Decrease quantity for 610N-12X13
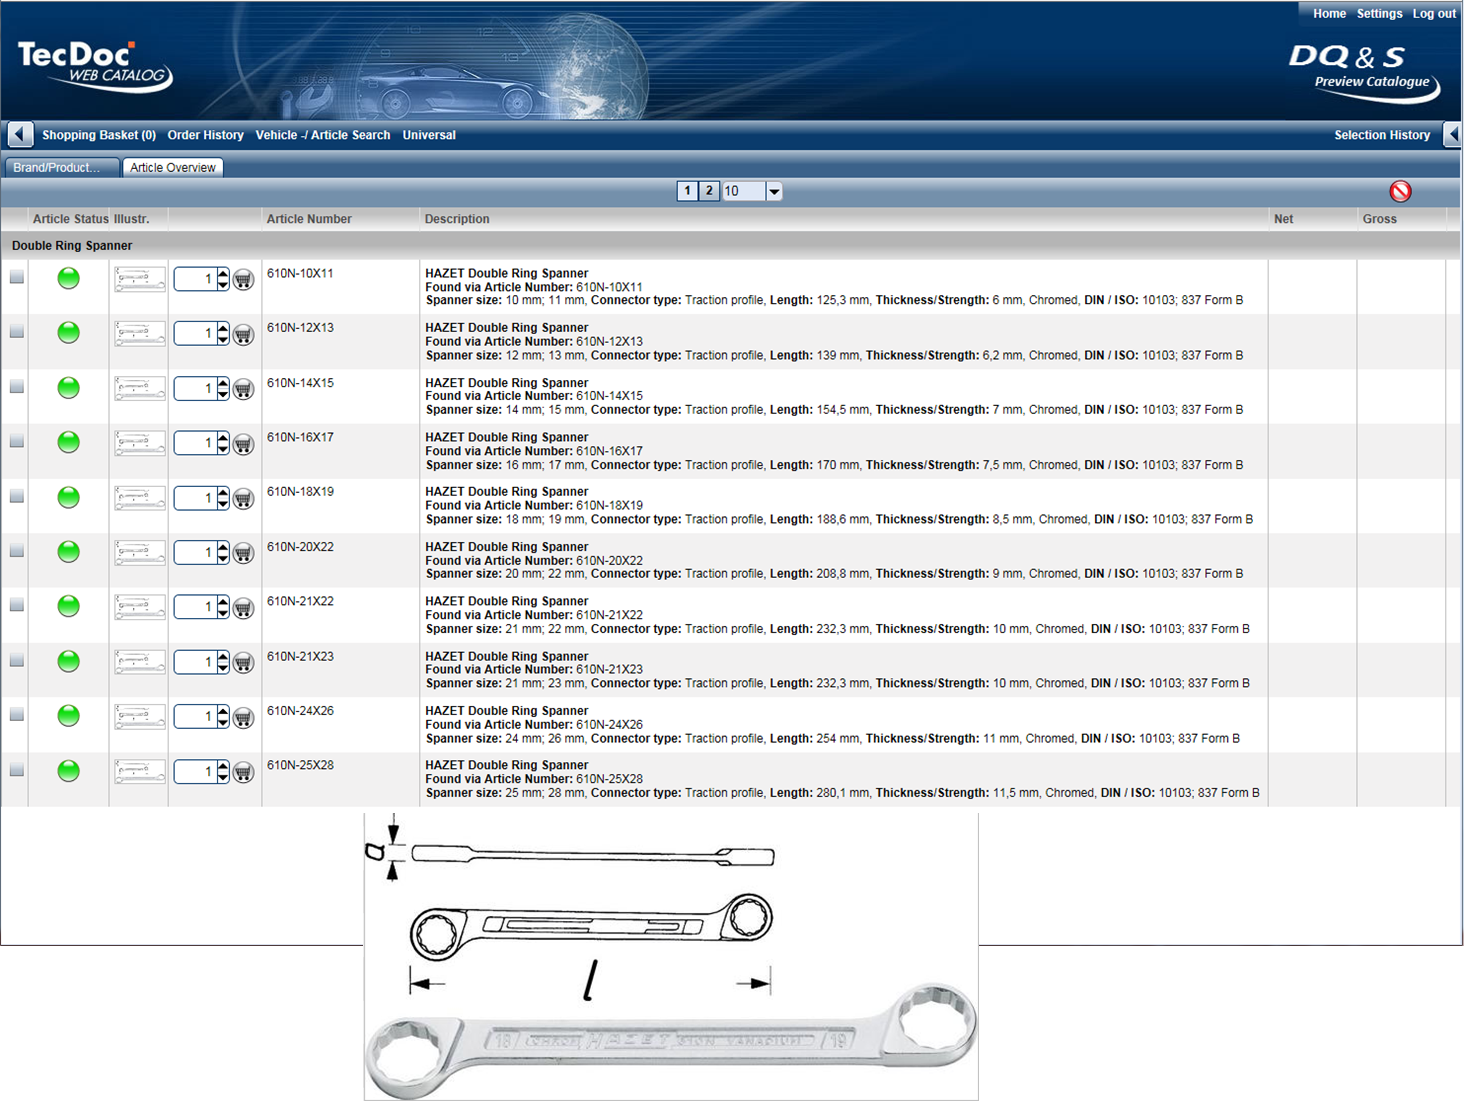The image size is (1464, 1101). (223, 340)
